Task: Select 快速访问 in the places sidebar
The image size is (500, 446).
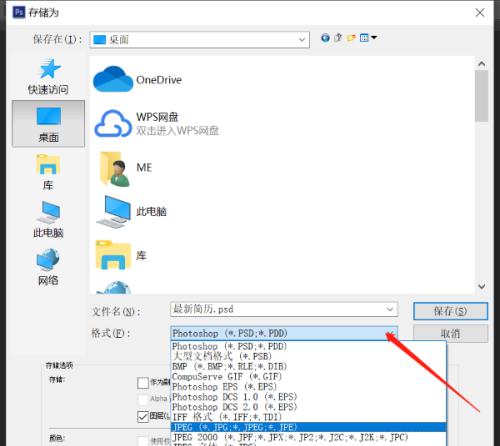Action: (x=48, y=77)
